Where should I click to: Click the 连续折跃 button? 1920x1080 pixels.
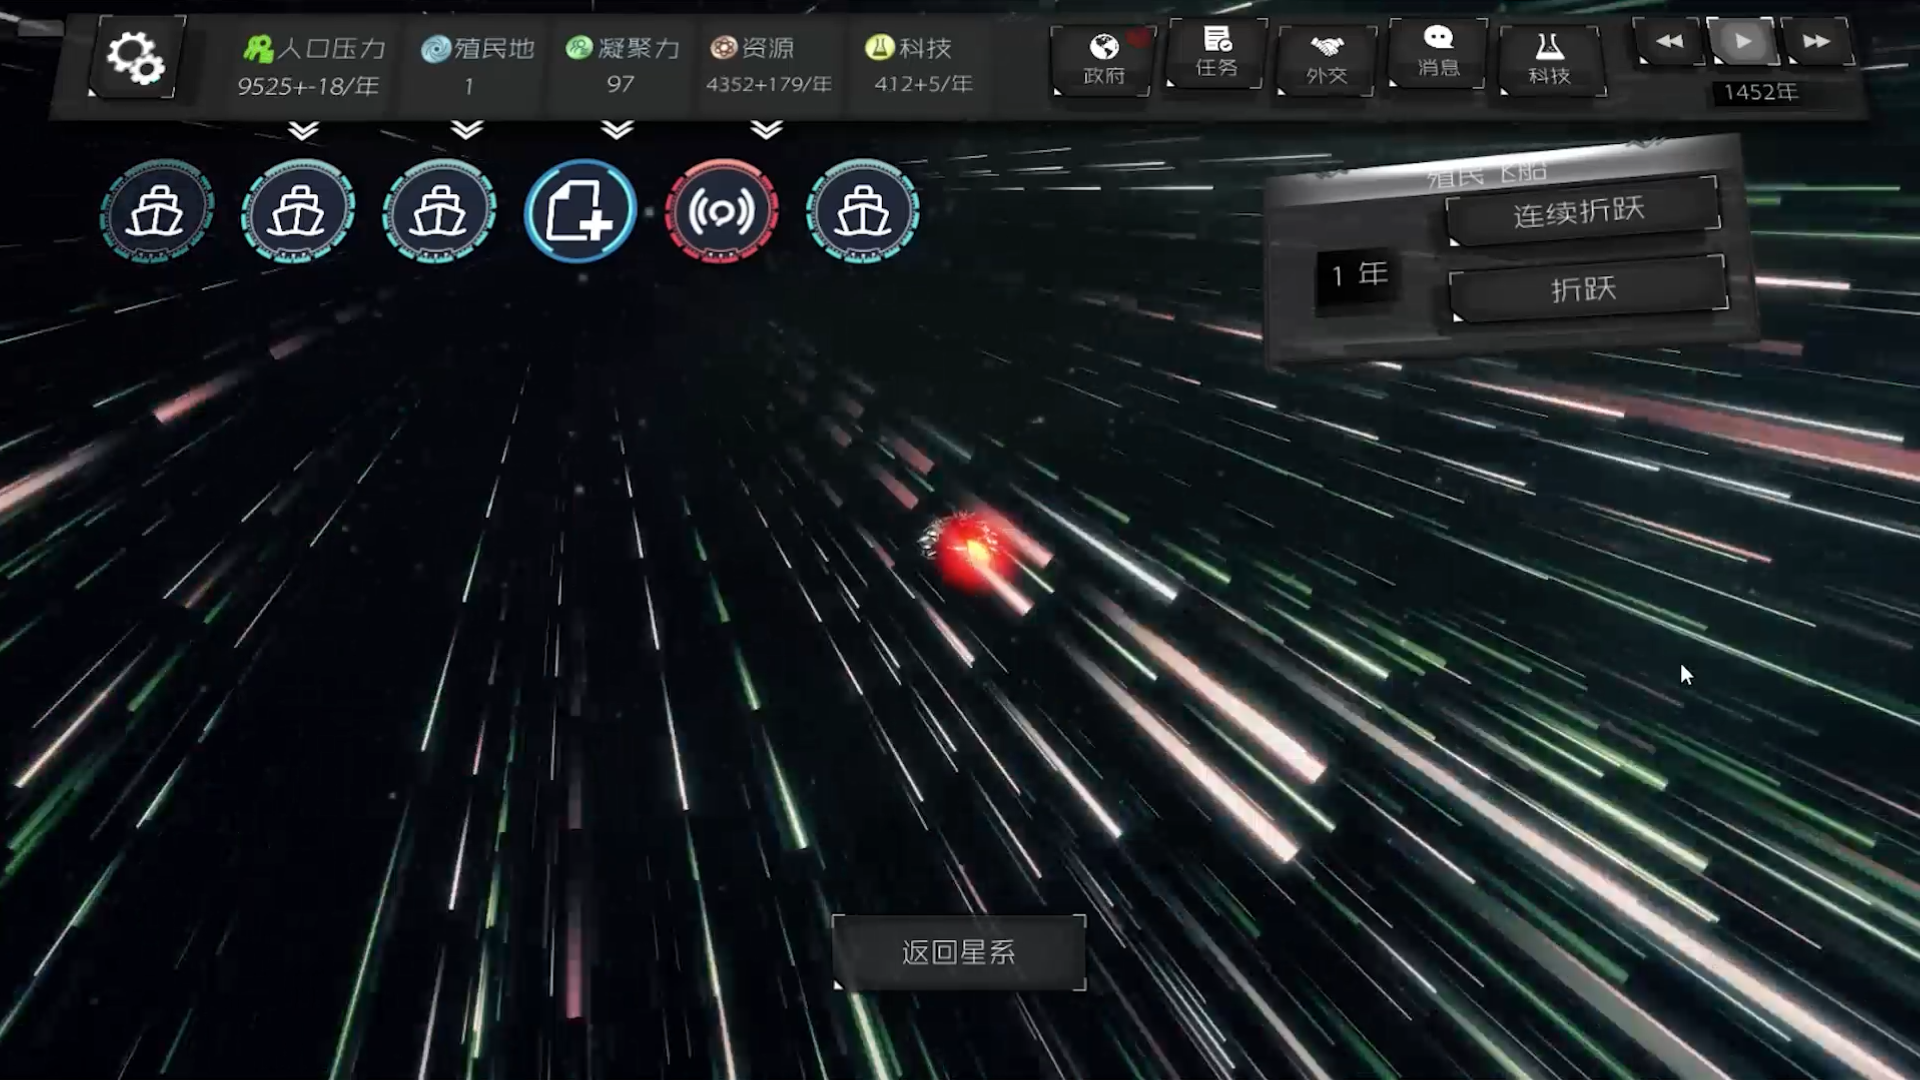tap(1580, 211)
